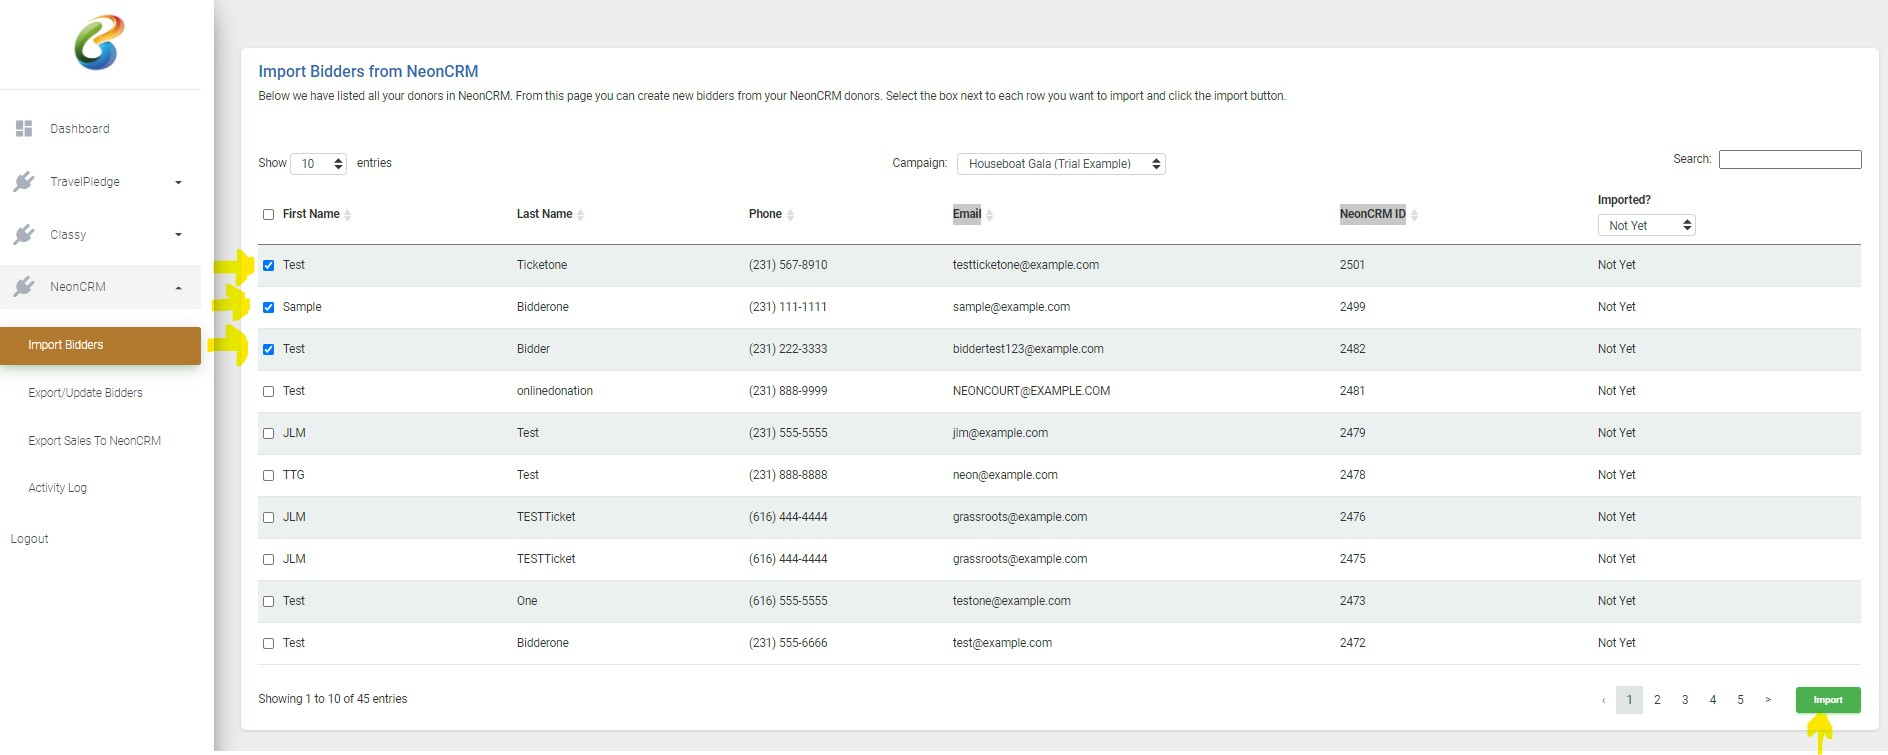Click the colorful logo at top left

click(99, 42)
